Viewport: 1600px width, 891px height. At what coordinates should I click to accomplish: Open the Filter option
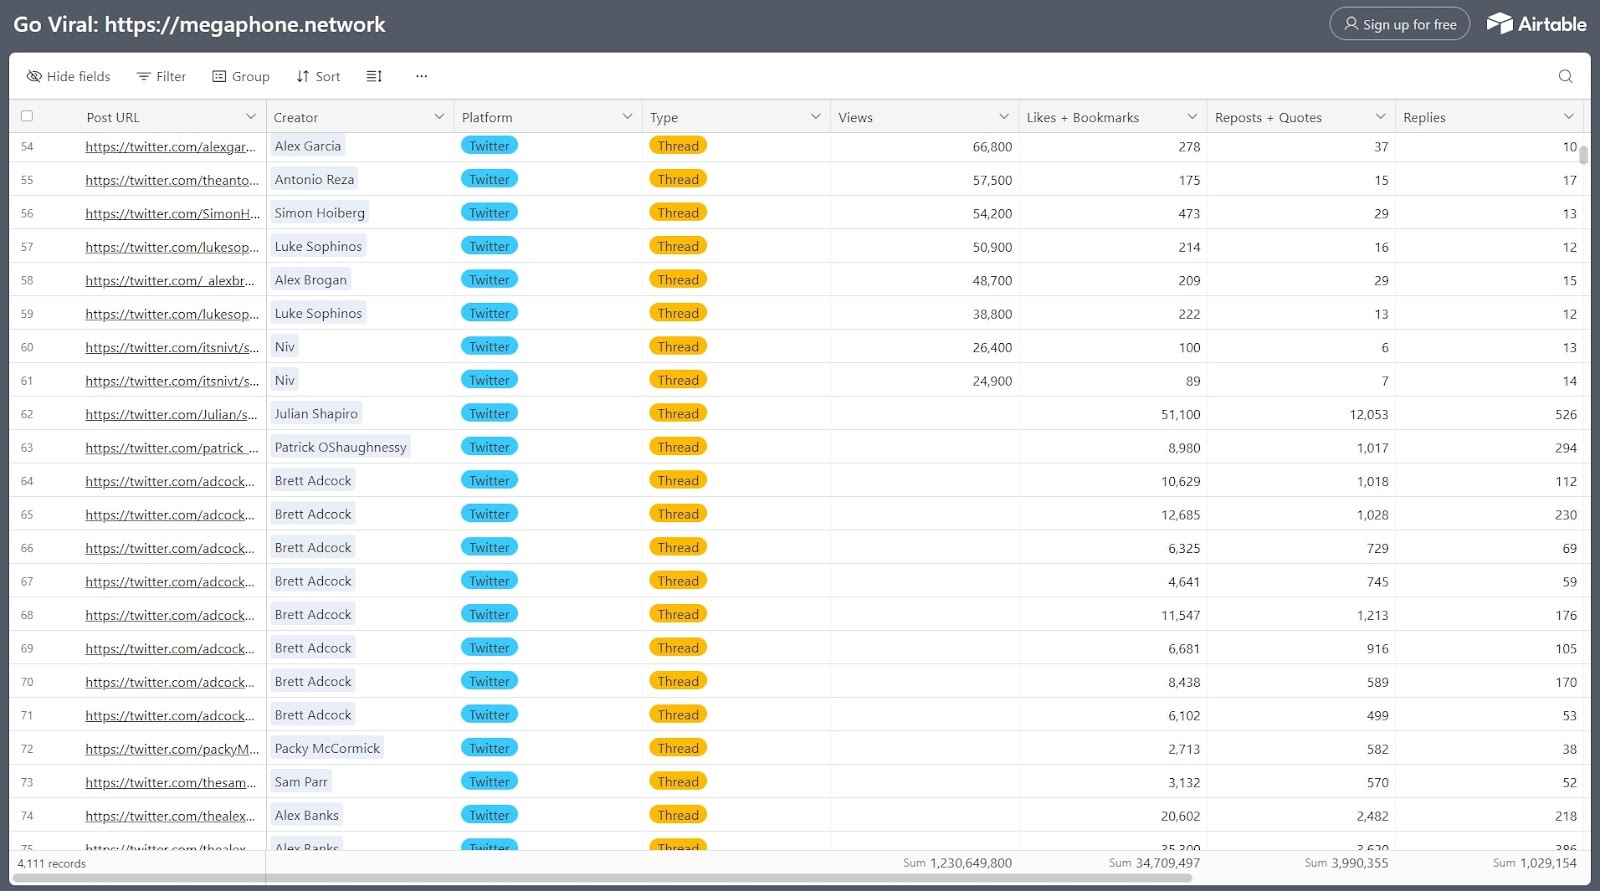(161, 76)
